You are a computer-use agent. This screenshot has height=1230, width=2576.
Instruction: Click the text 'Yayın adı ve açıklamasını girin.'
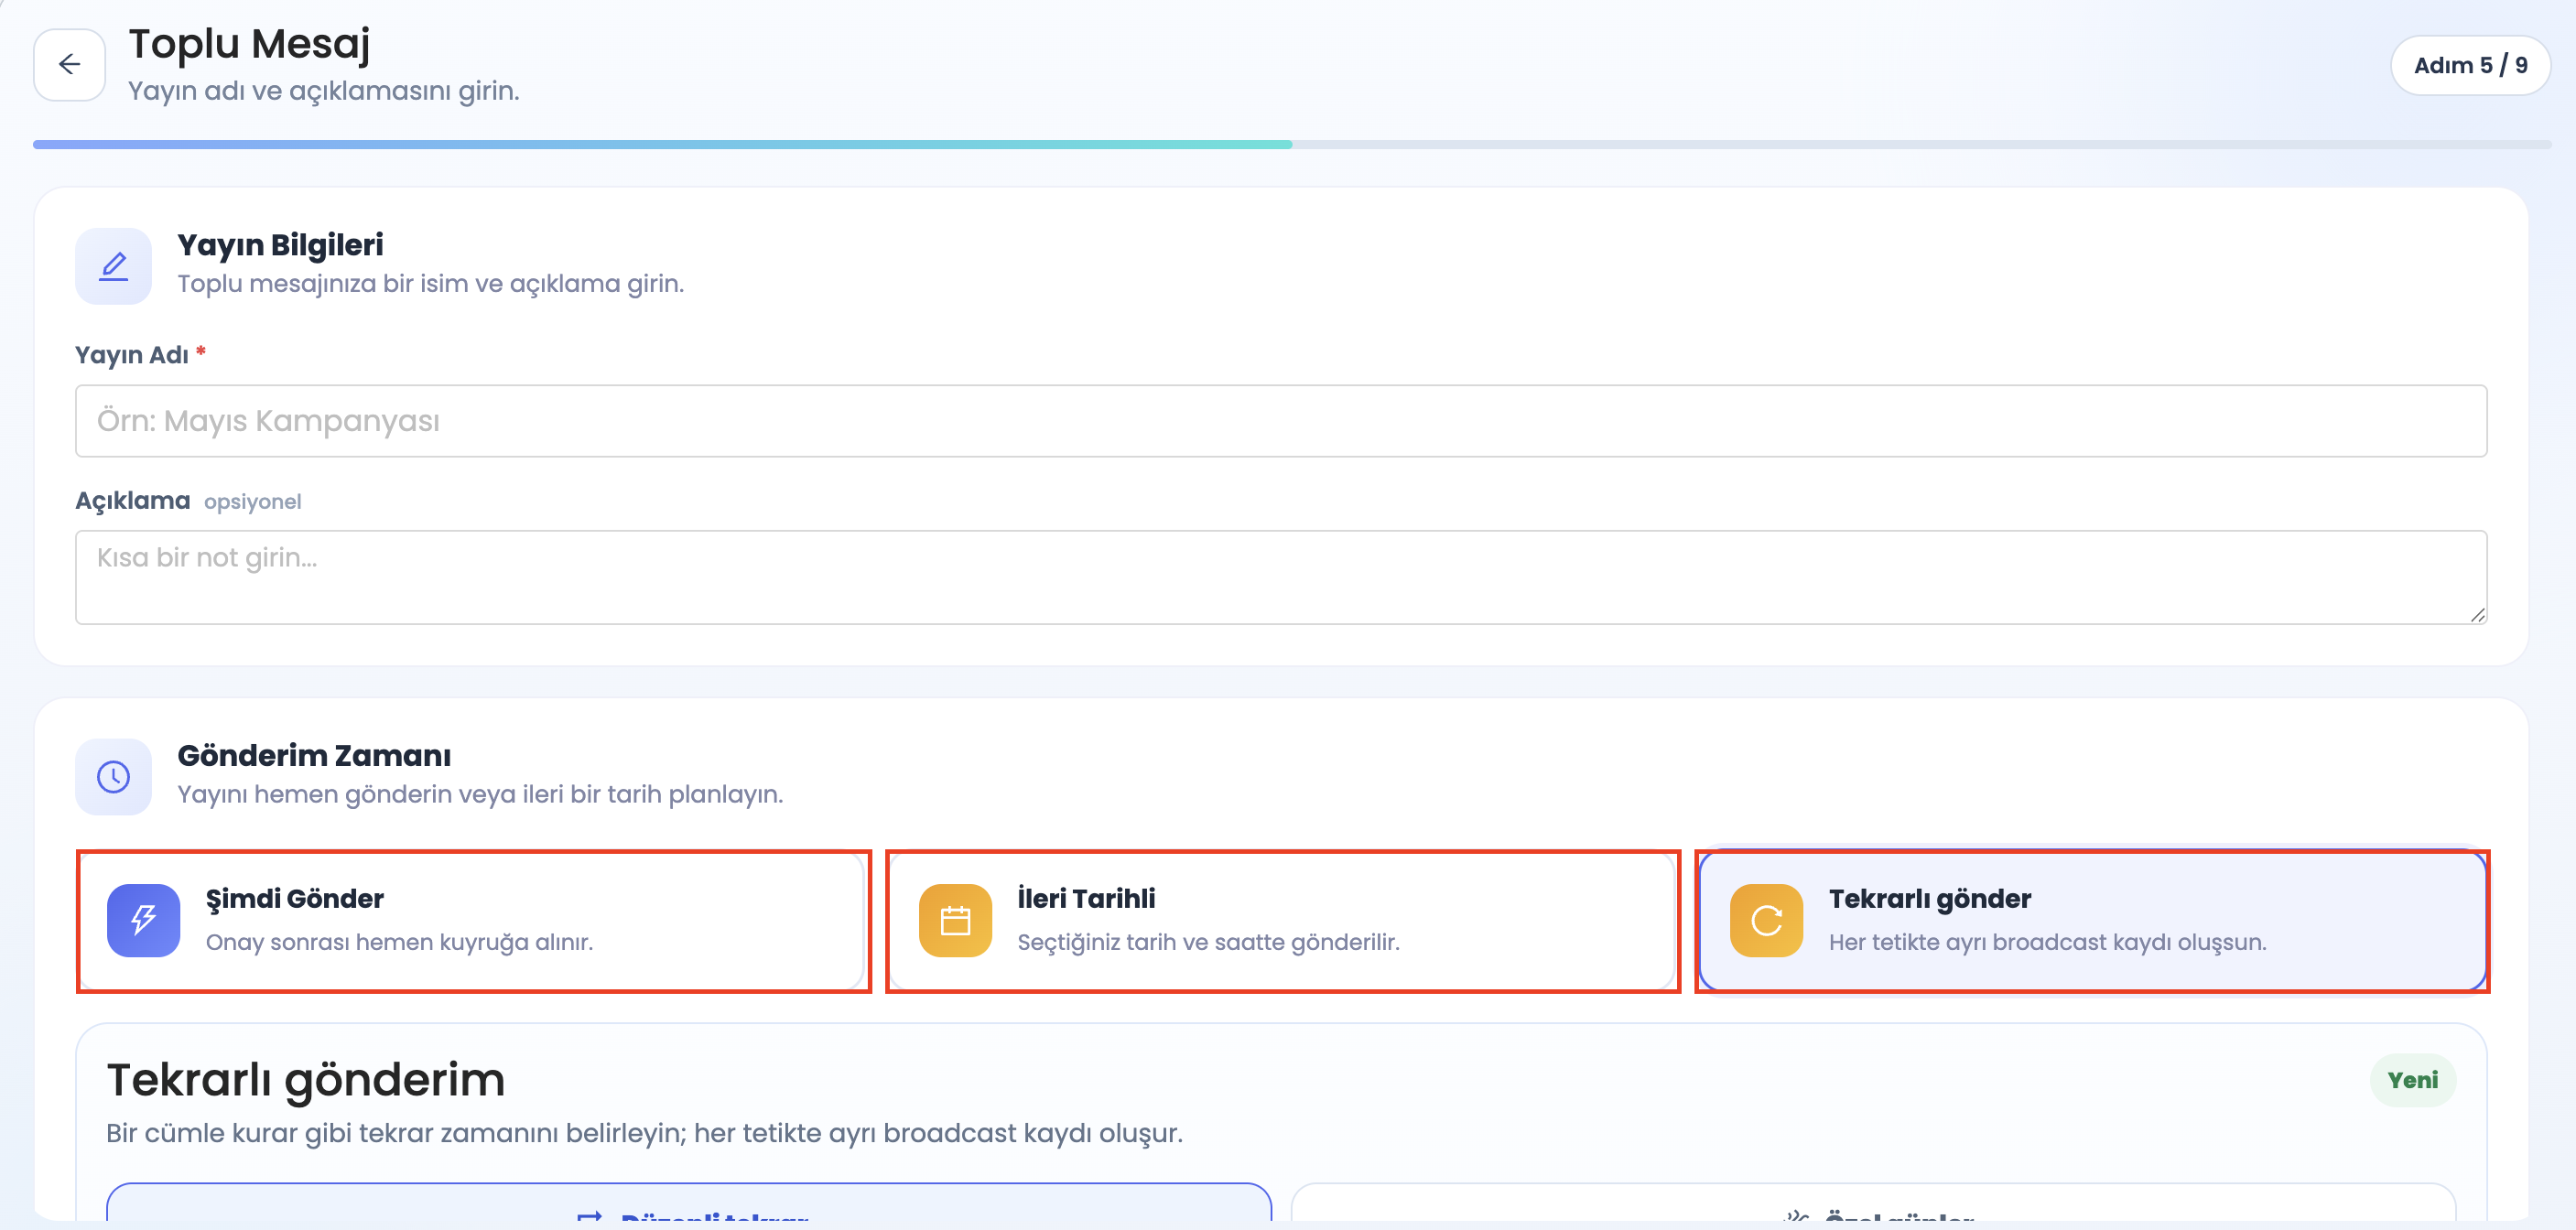[324, 91]
